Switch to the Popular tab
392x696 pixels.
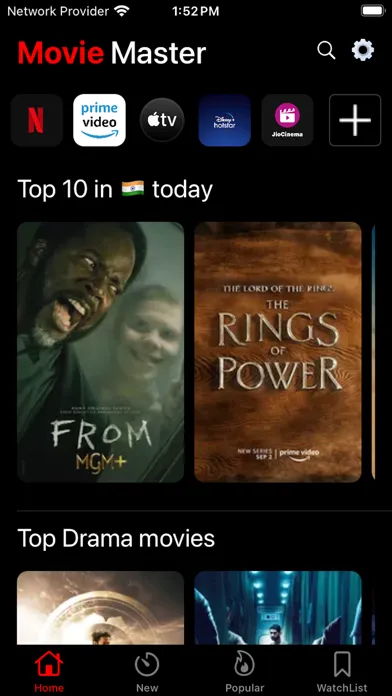tap(245, 671)
